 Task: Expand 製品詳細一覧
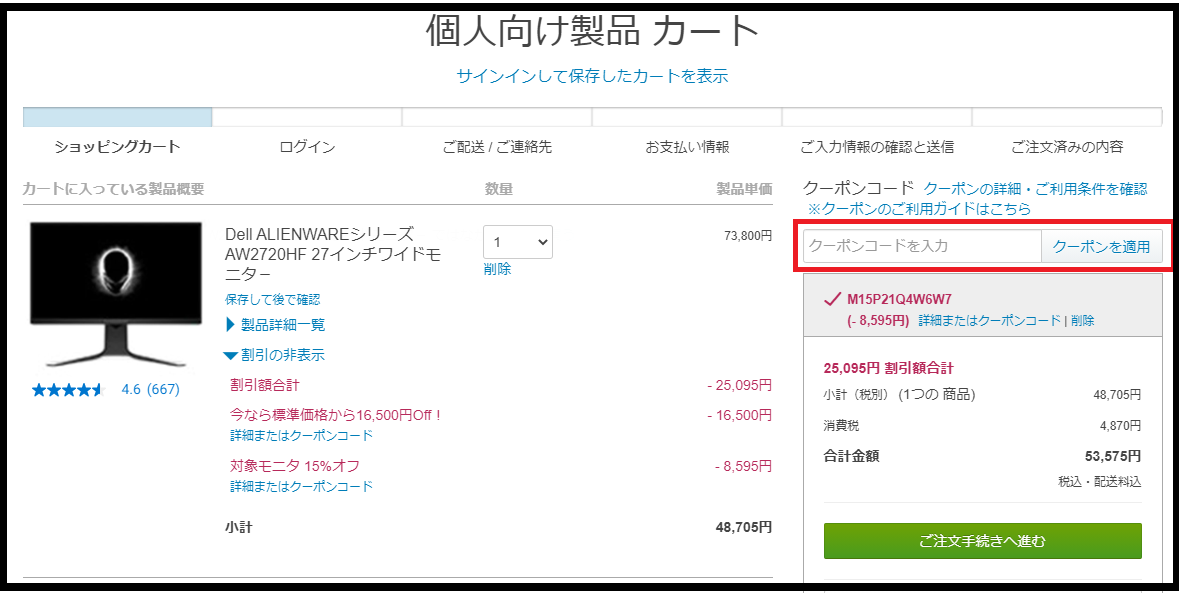(x=275, y=325)
